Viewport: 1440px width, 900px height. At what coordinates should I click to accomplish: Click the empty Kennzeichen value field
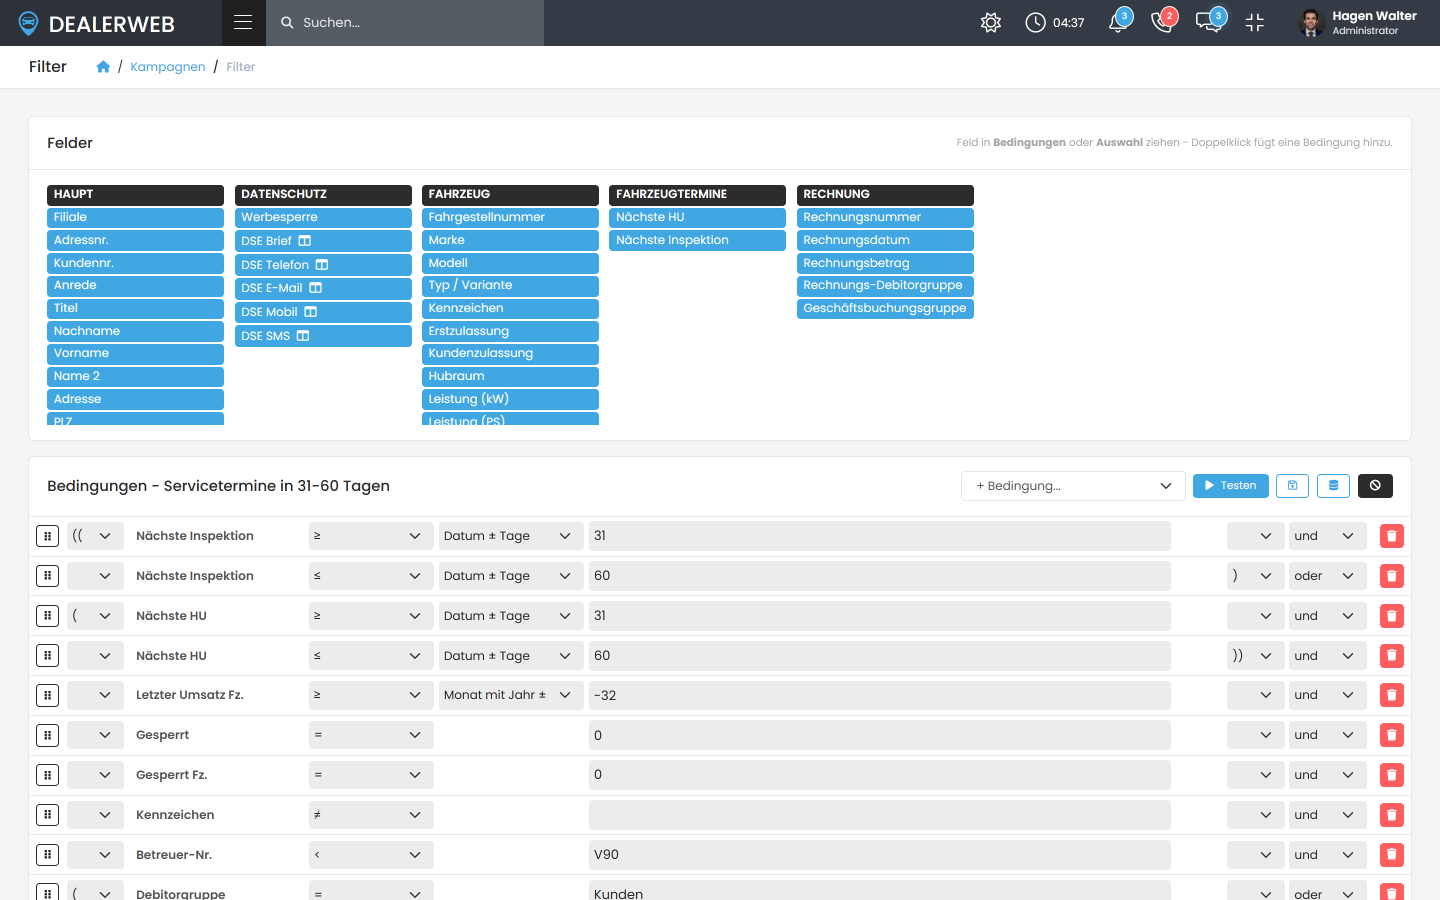tap(879, 815)
